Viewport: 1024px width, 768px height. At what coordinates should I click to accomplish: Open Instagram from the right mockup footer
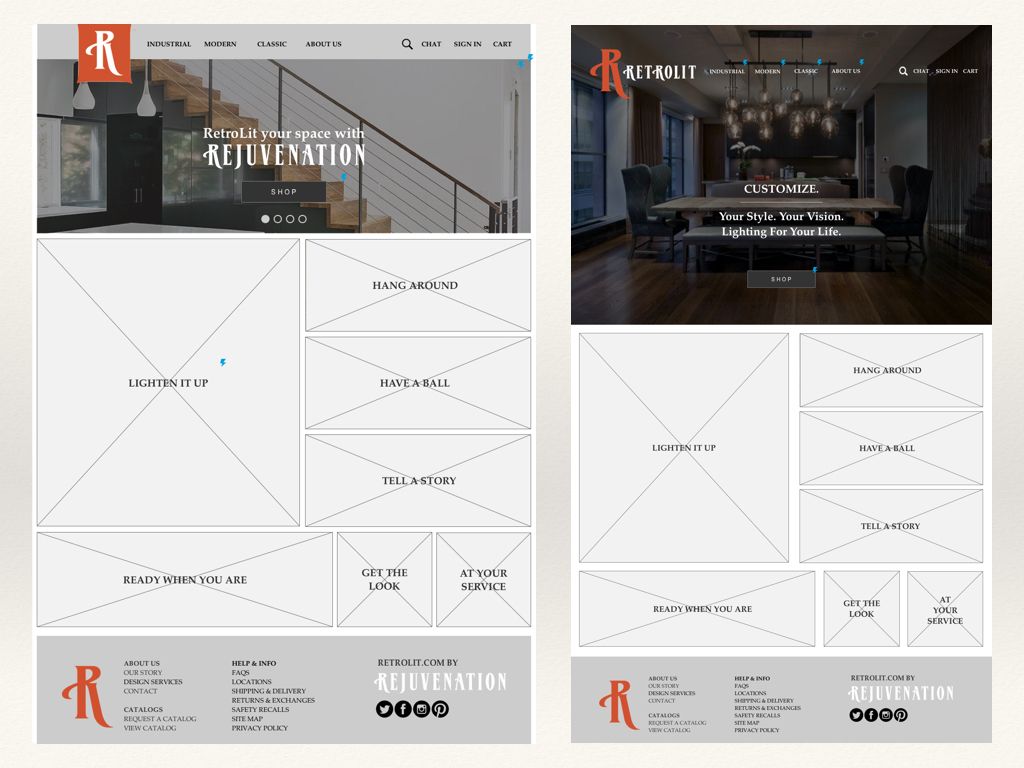886,715
